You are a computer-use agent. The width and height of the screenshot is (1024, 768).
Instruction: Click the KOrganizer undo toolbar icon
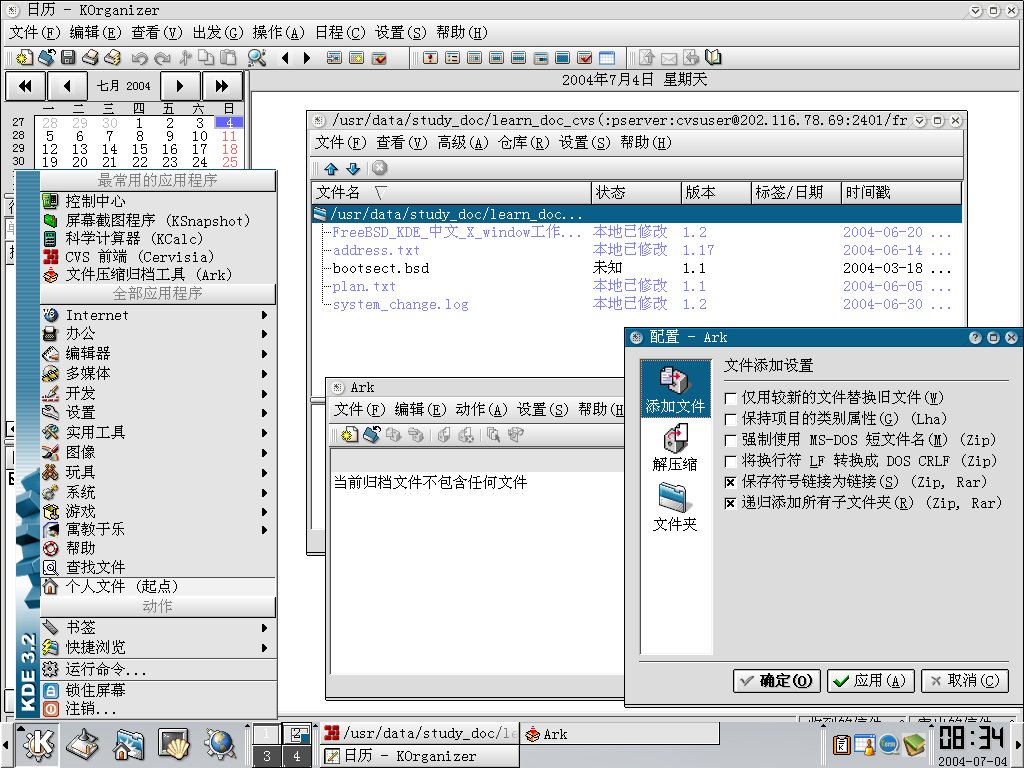[x=139, y=57]
